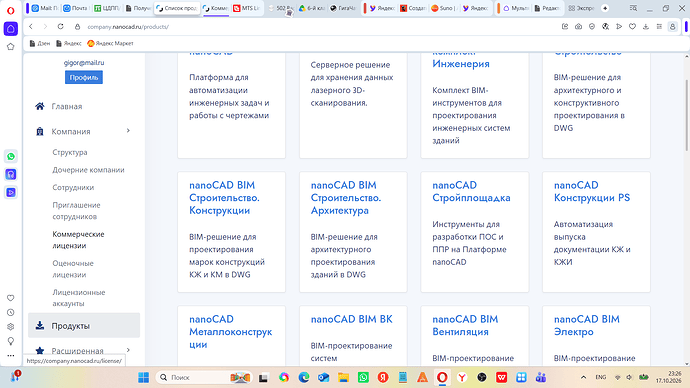Open the sidebar heart bookmarks icon
690x388 pixels.
(11, 298)
